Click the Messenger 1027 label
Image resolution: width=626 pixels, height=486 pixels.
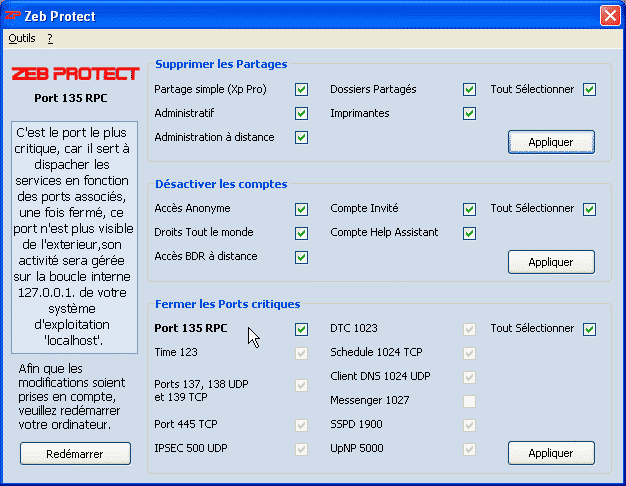(x=370, y=400)
